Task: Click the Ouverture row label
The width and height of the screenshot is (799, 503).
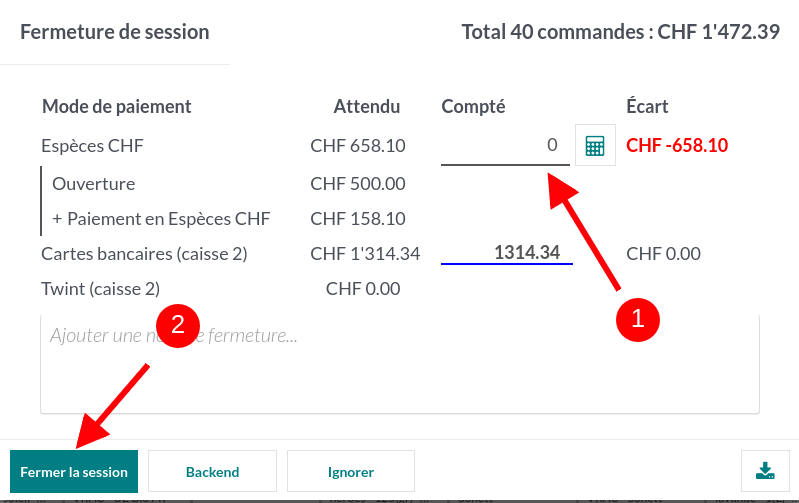Action: click(93, 184)
